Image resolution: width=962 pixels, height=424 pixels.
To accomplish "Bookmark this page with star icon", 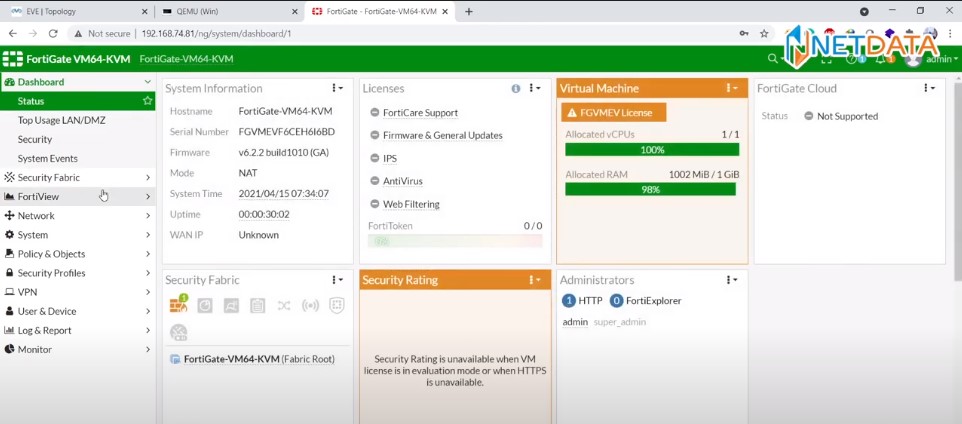I will pos(764,34).
